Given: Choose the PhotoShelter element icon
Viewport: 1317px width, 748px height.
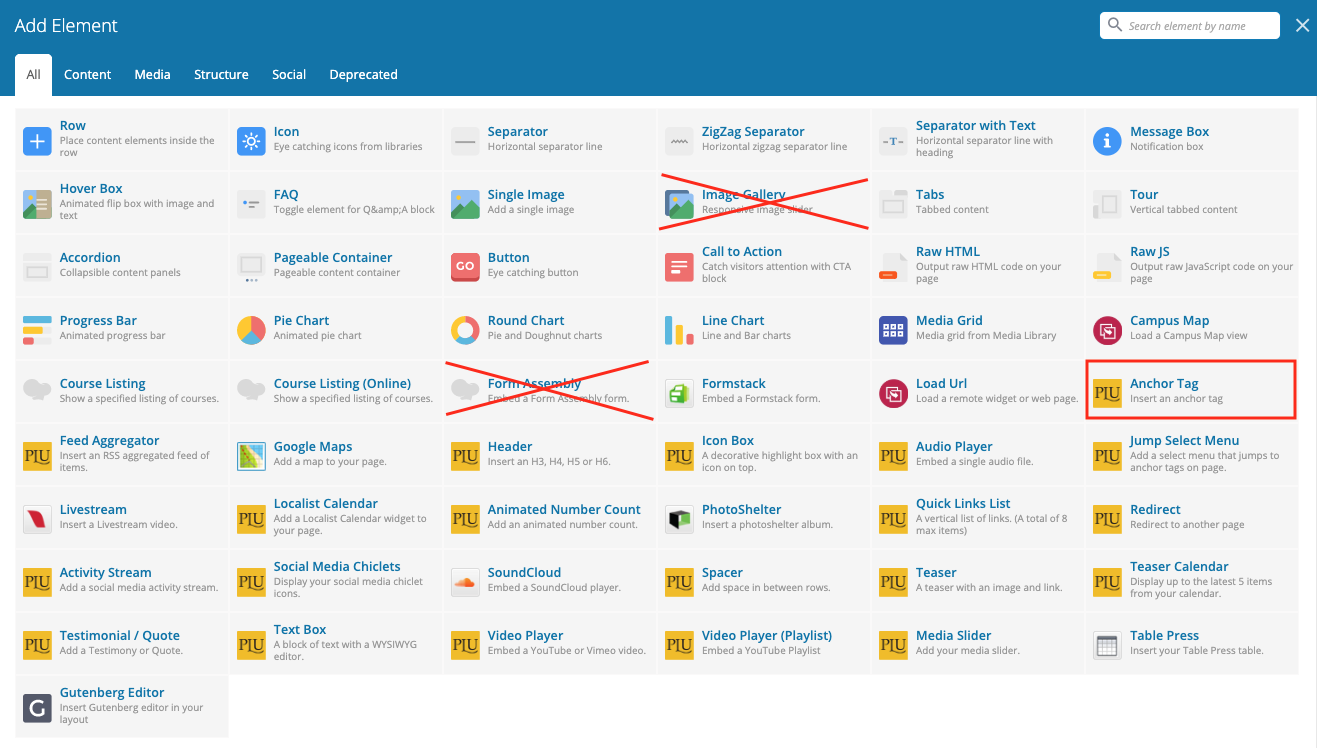Looking at the screenshot, I should (x=679, y=519).
